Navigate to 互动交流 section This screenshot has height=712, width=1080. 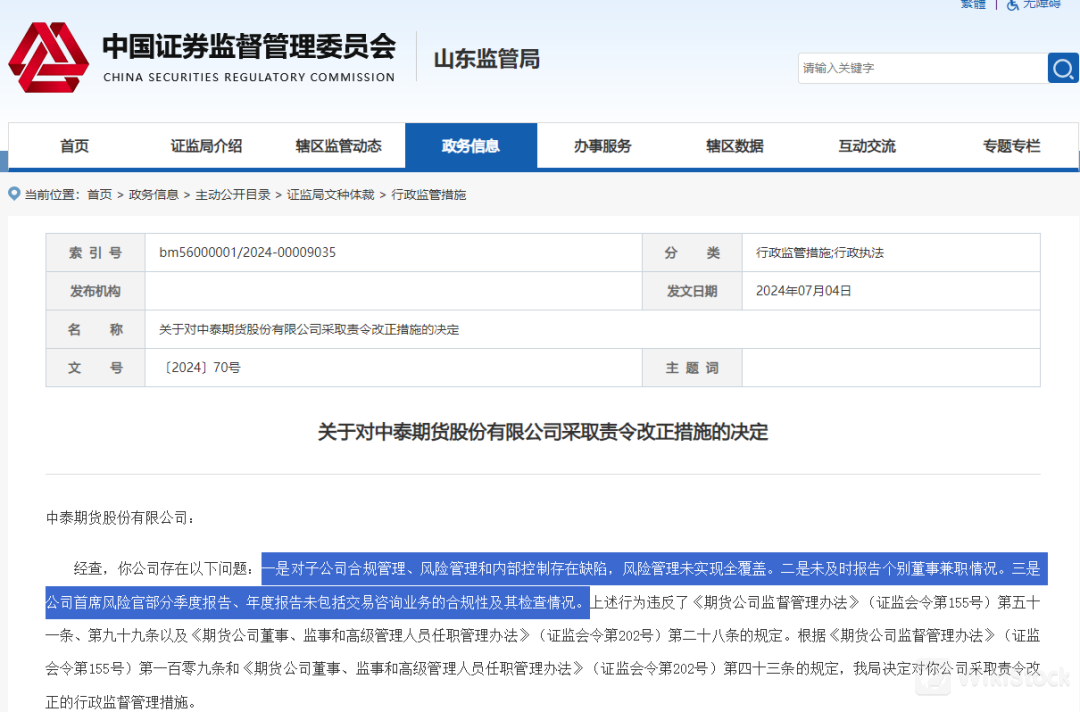pyautogui.click(x=866, y=146)
